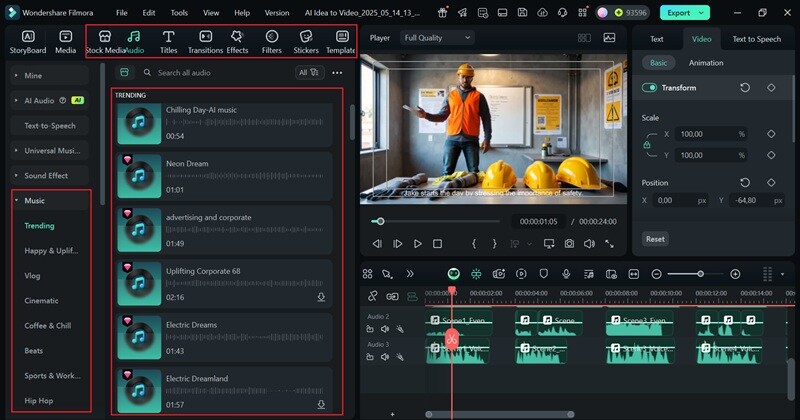
Task: Play the preview video
Action: coord(417,244)
